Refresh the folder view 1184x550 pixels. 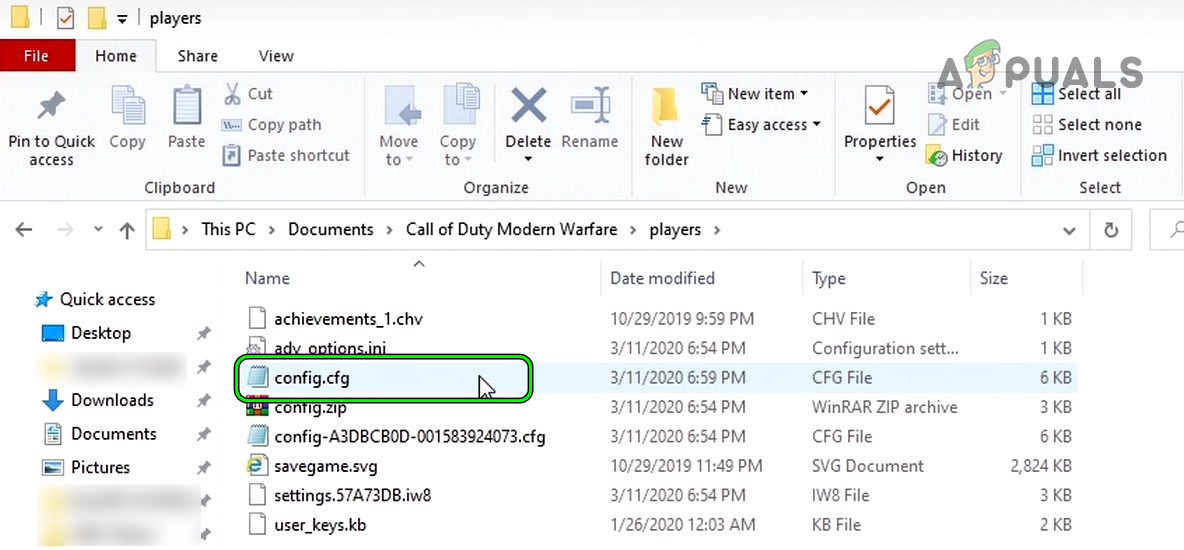tap(1111, 230)
